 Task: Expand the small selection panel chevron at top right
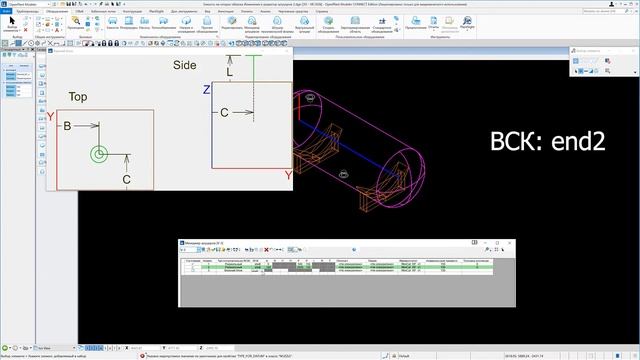point(635,72)
